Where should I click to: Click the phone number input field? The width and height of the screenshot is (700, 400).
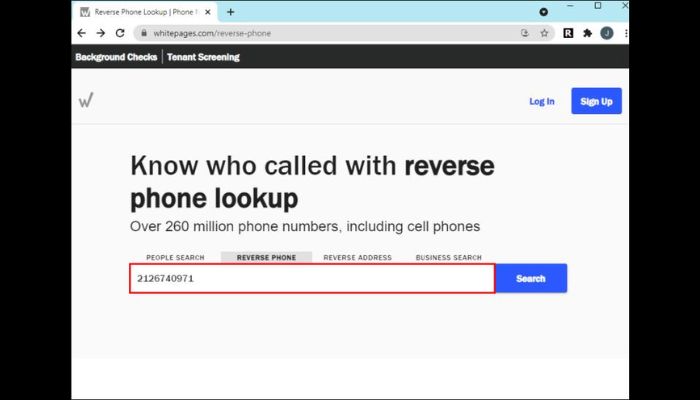(312, 279)
